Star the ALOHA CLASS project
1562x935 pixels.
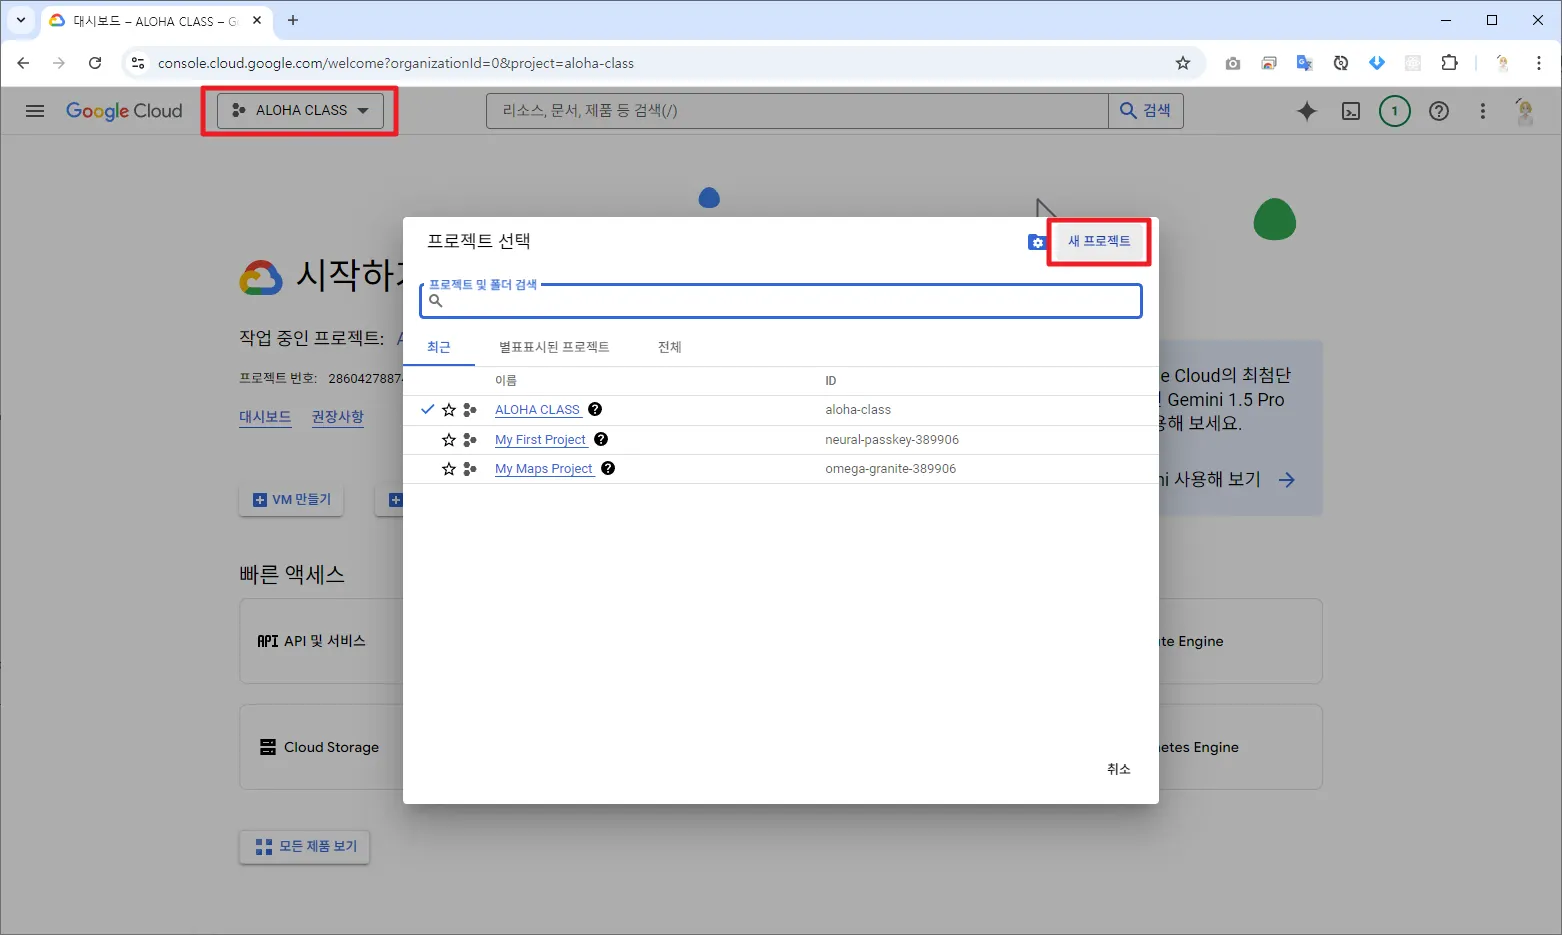(x=449, y=410)
